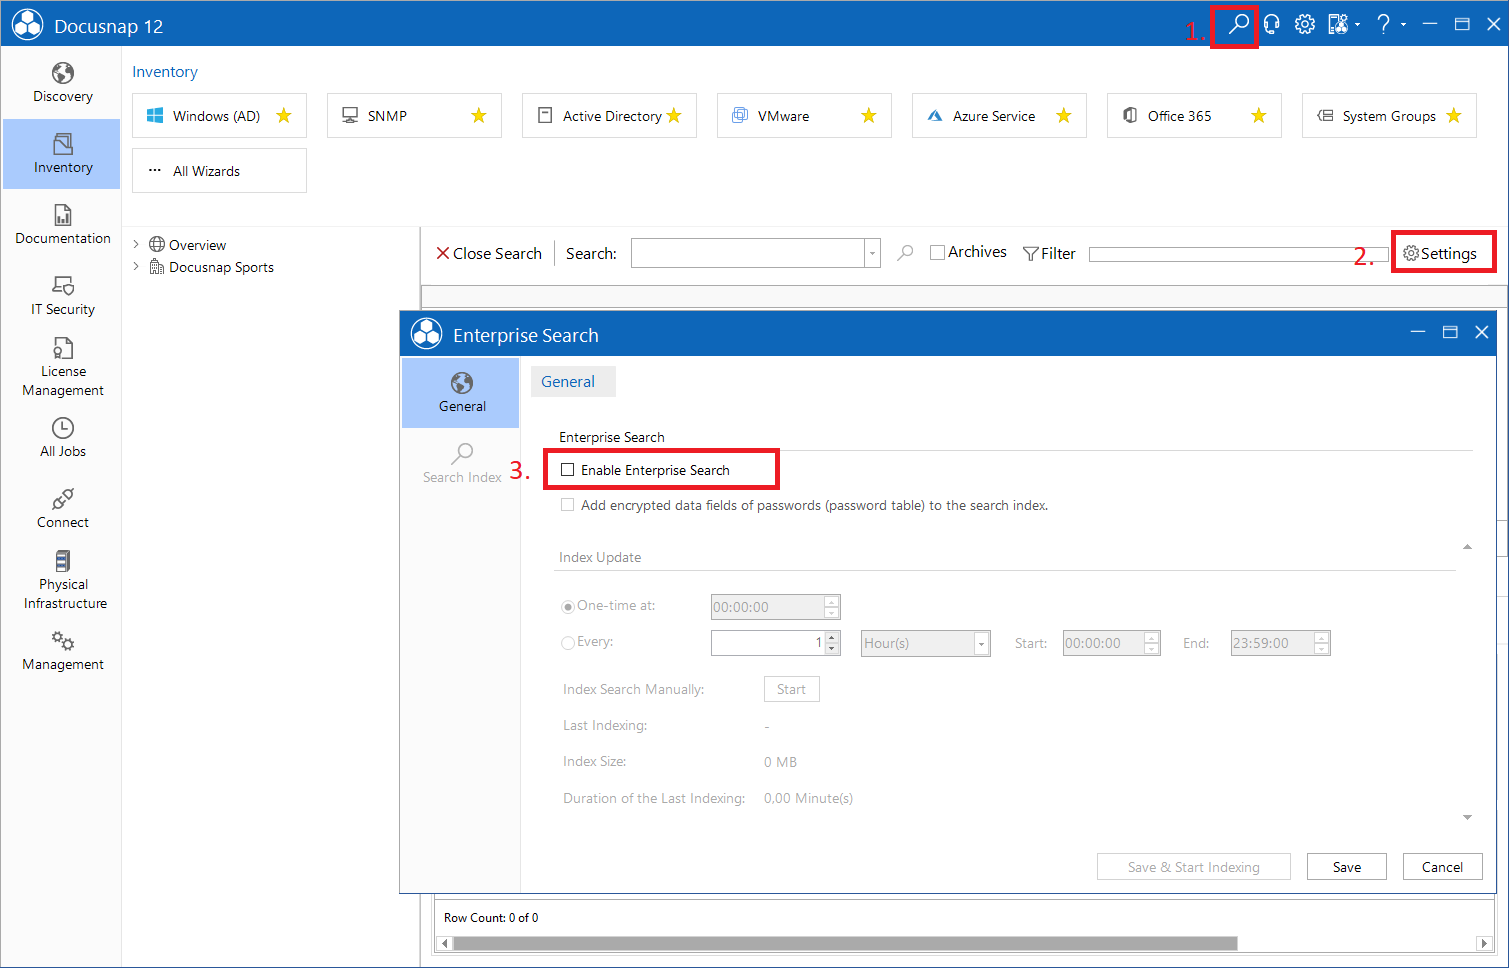Select Inventory in the sidebar
Image resolution: width=1509 pixels, height=968 pixels.
62,154
